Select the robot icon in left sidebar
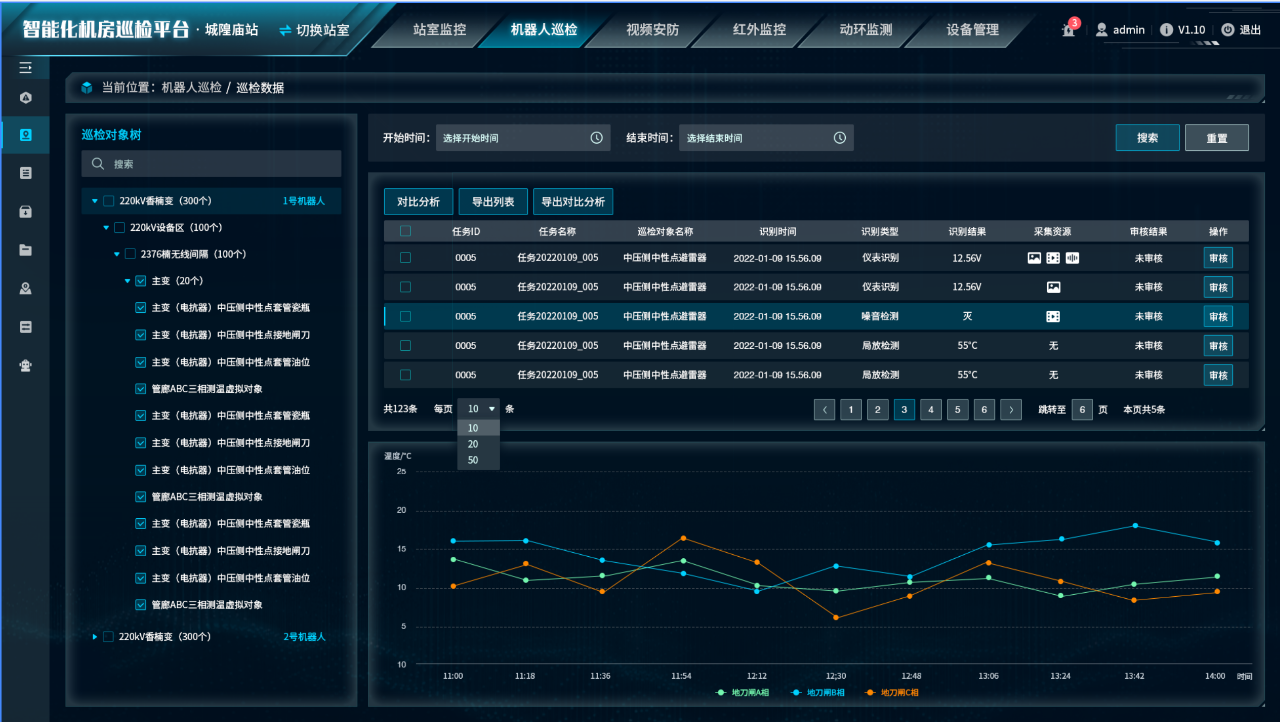The height and width of the screenshot is (722, 1280). coord(26,365)
